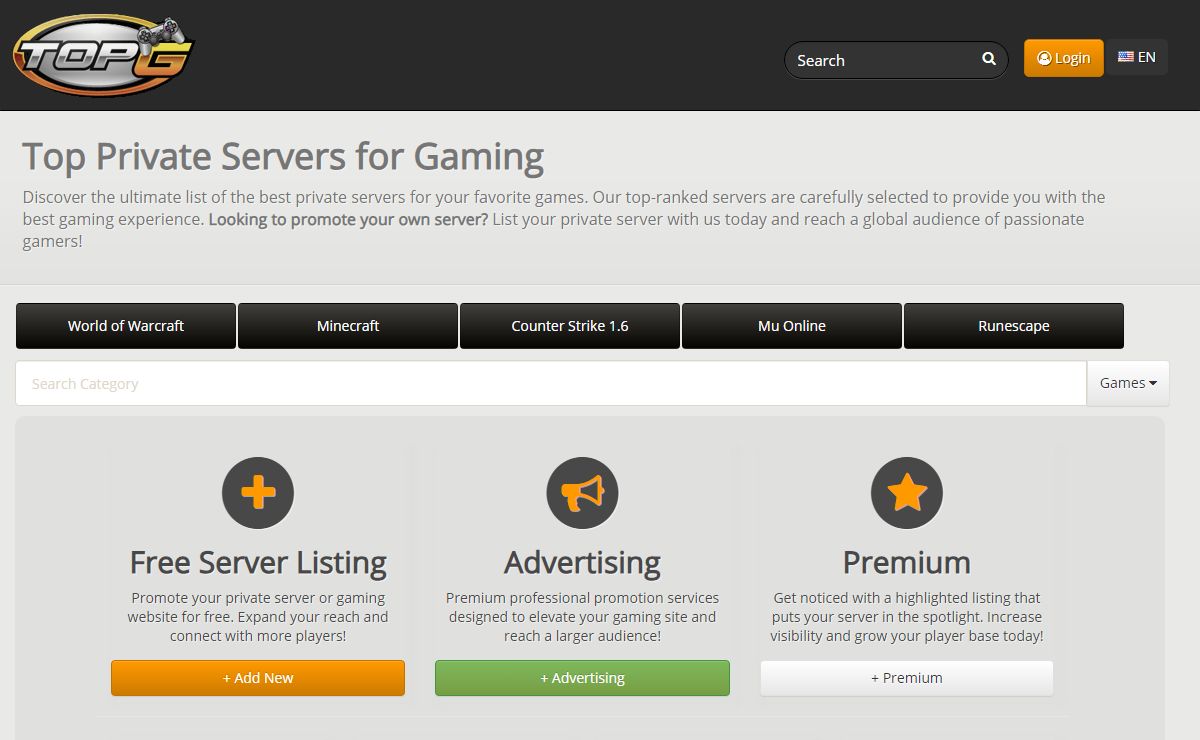Click the white + Premium button

tap(907, 678)
